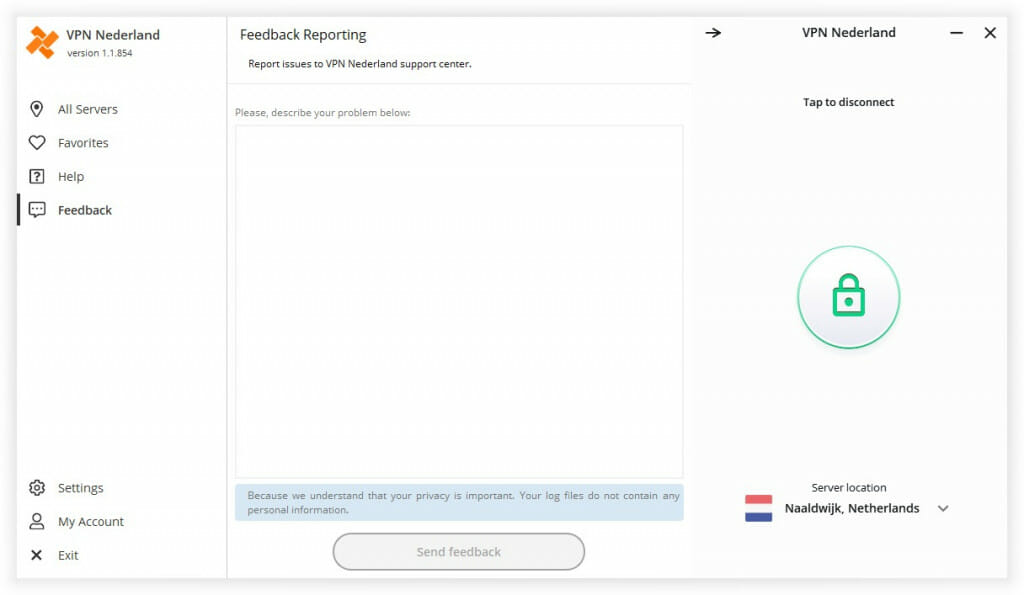Click 'Tap to disconnect' to end the connection
The width and height of the screenshot is (1024, 595).
(848, 101)
